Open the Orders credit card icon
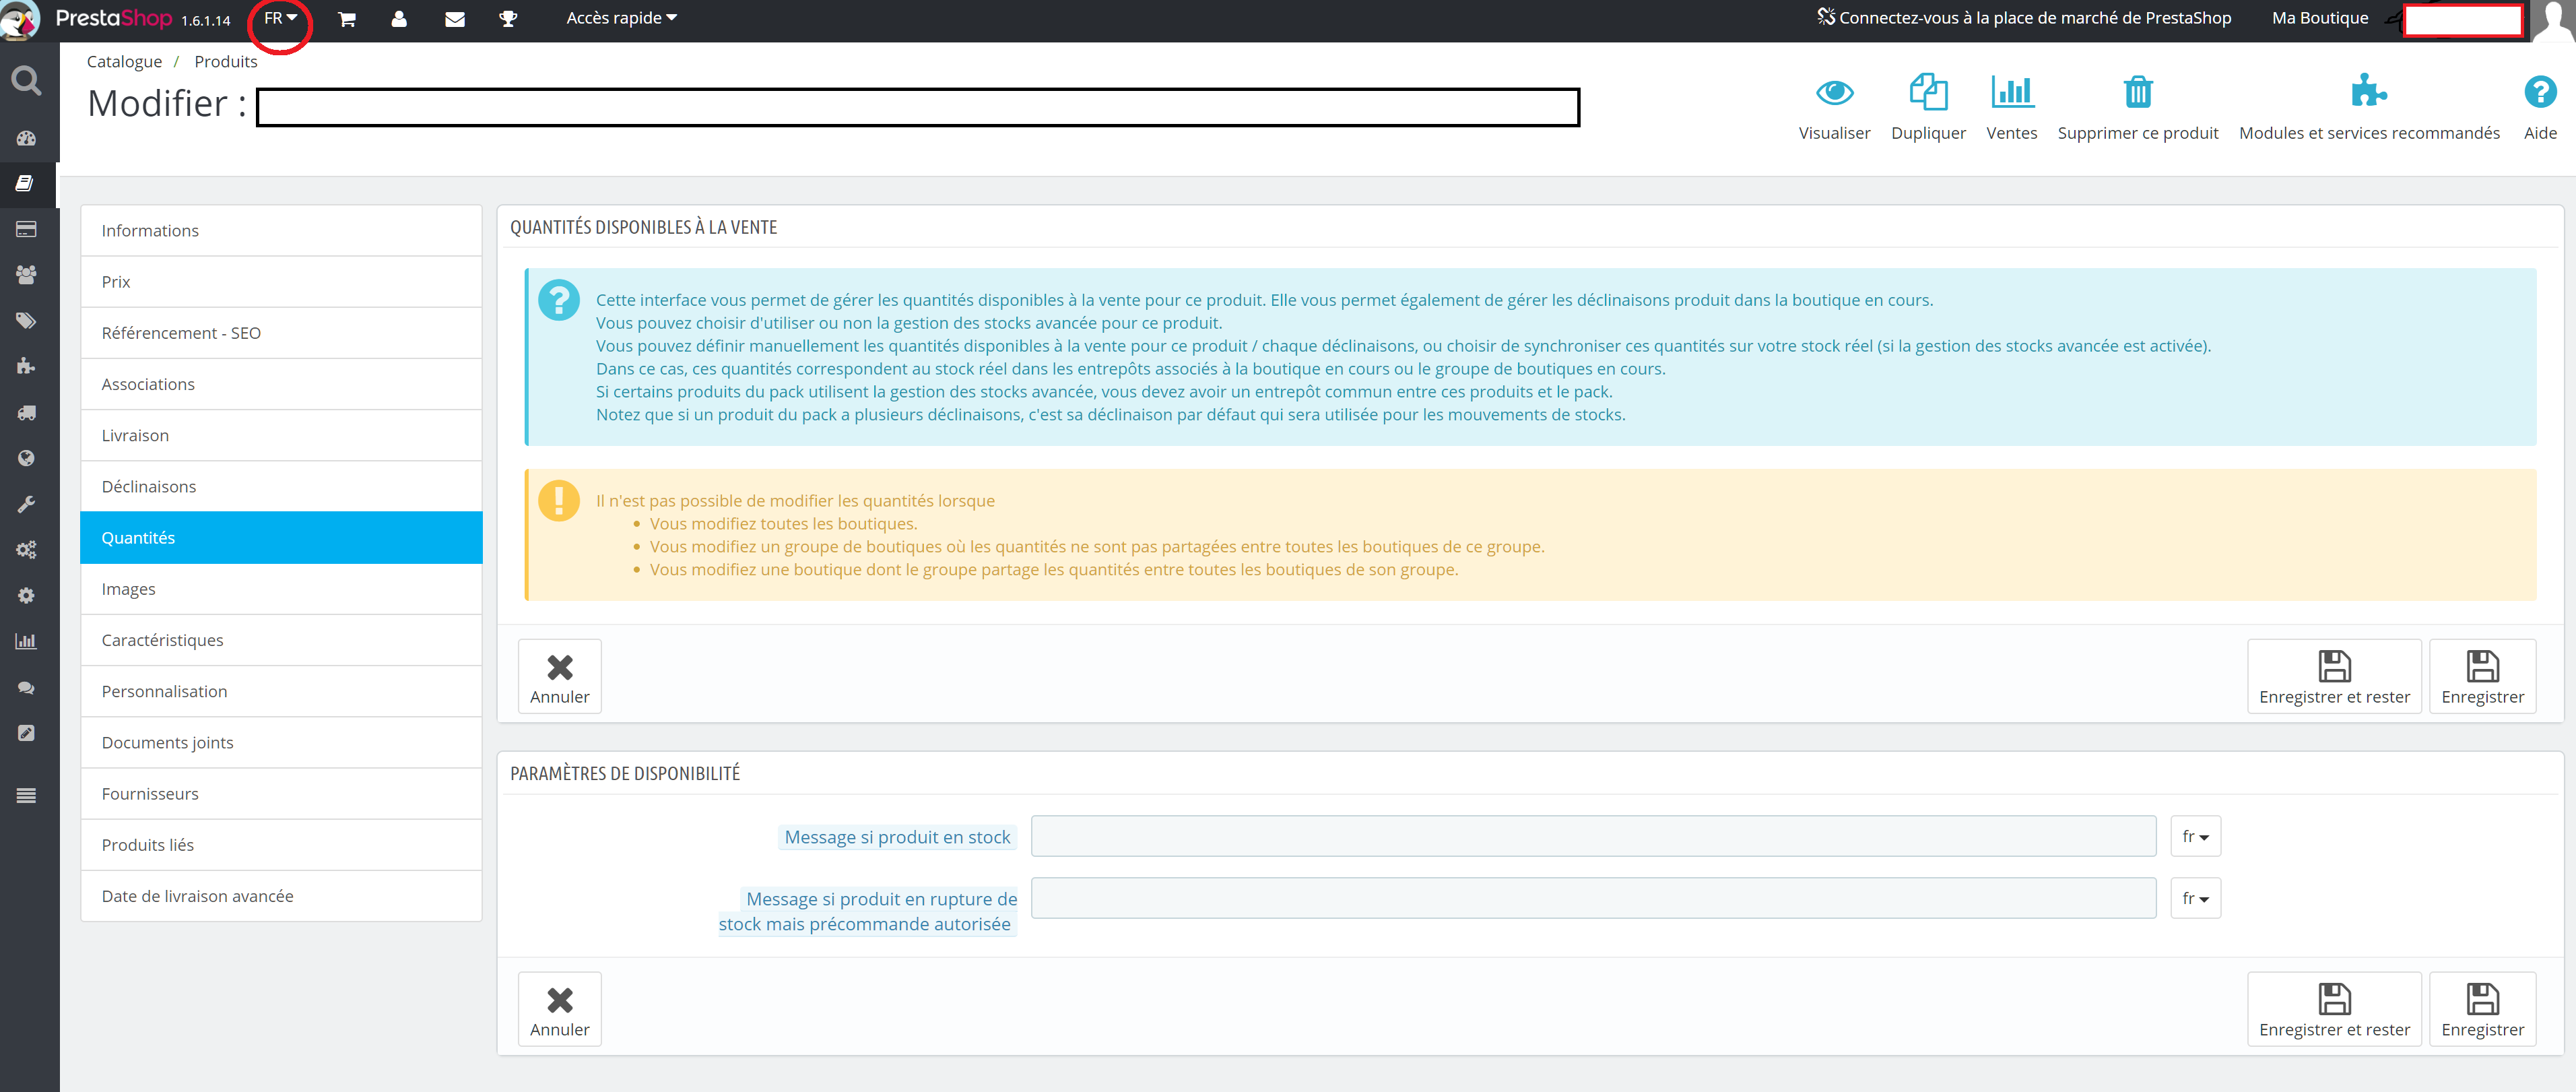2576x1092 pixels. click(x=26, y=229)
